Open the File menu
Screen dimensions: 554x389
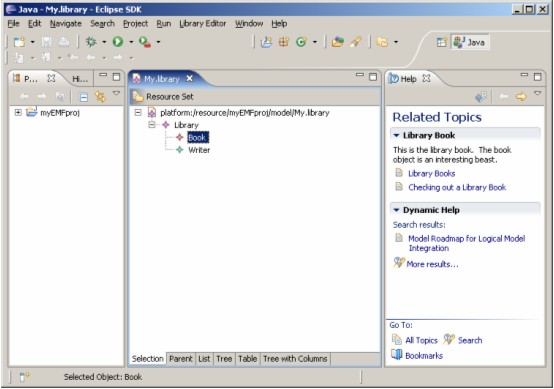(x=13, y=24)
